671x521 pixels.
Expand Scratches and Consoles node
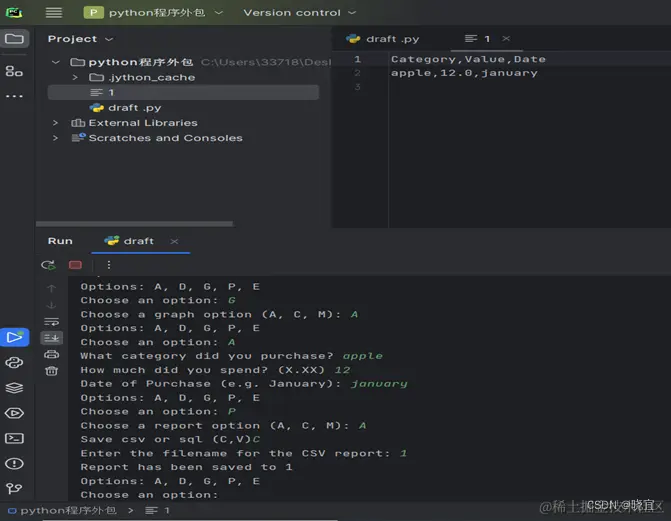55,138
